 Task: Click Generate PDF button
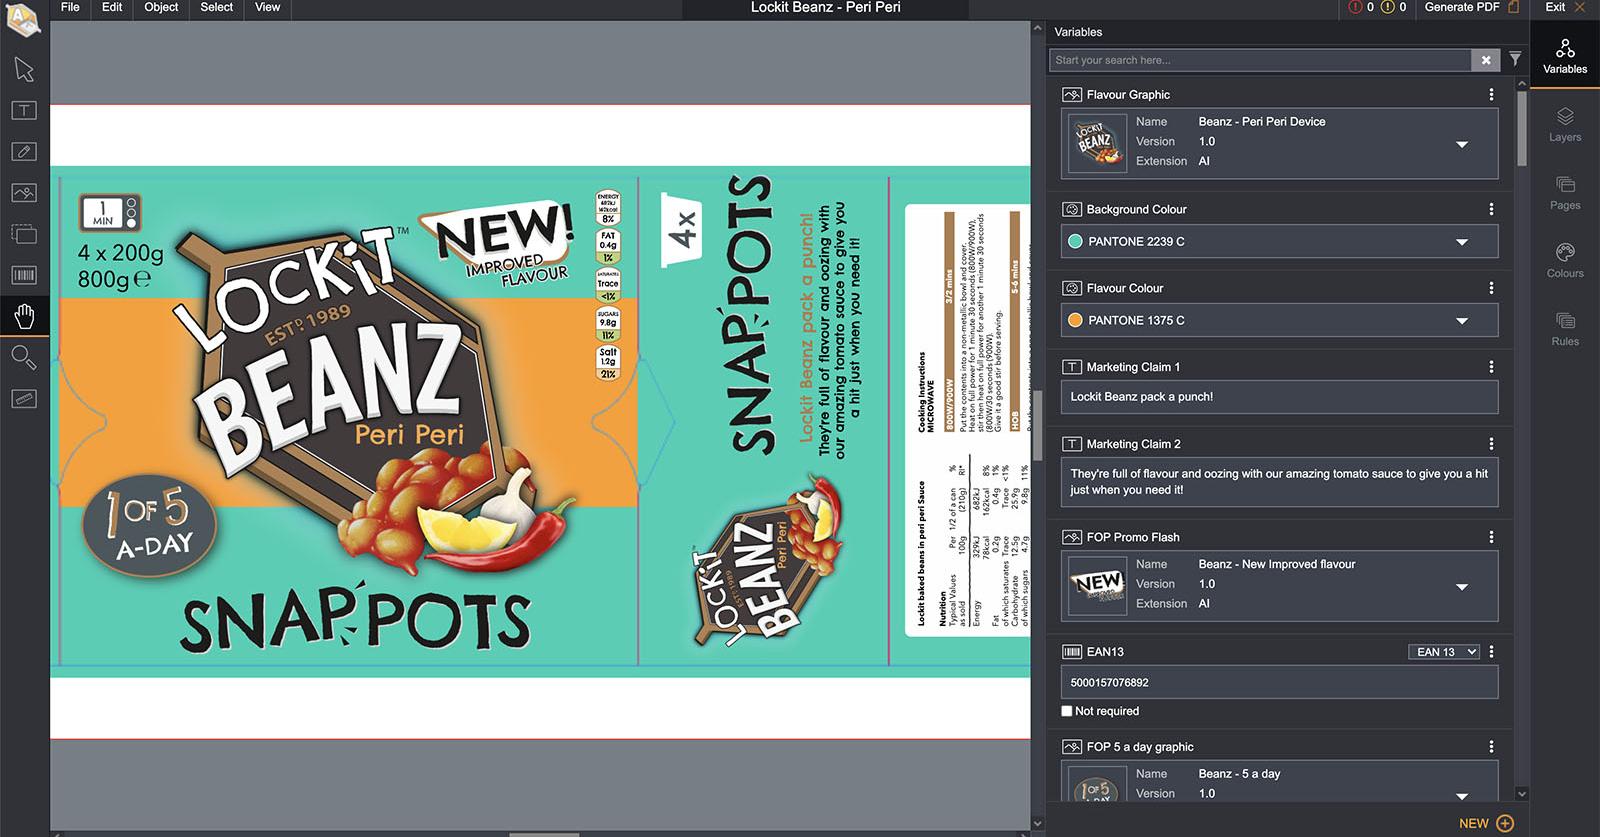tap(1472, 7)
